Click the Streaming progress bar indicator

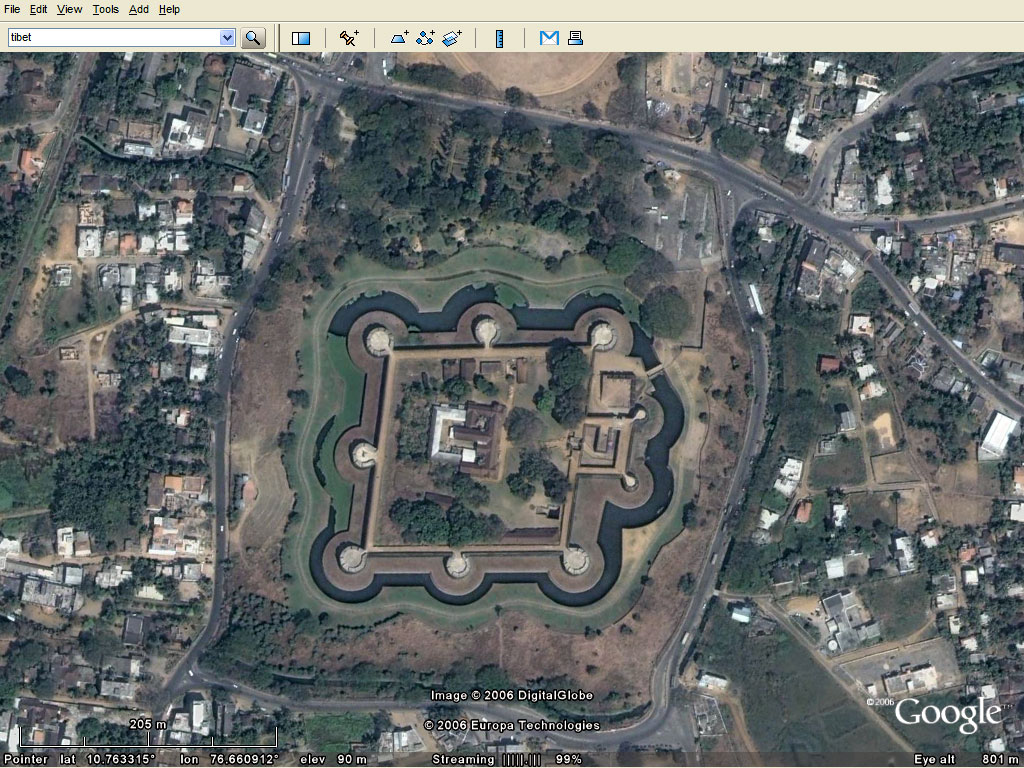pyautogui.click(x=521, y=760)
